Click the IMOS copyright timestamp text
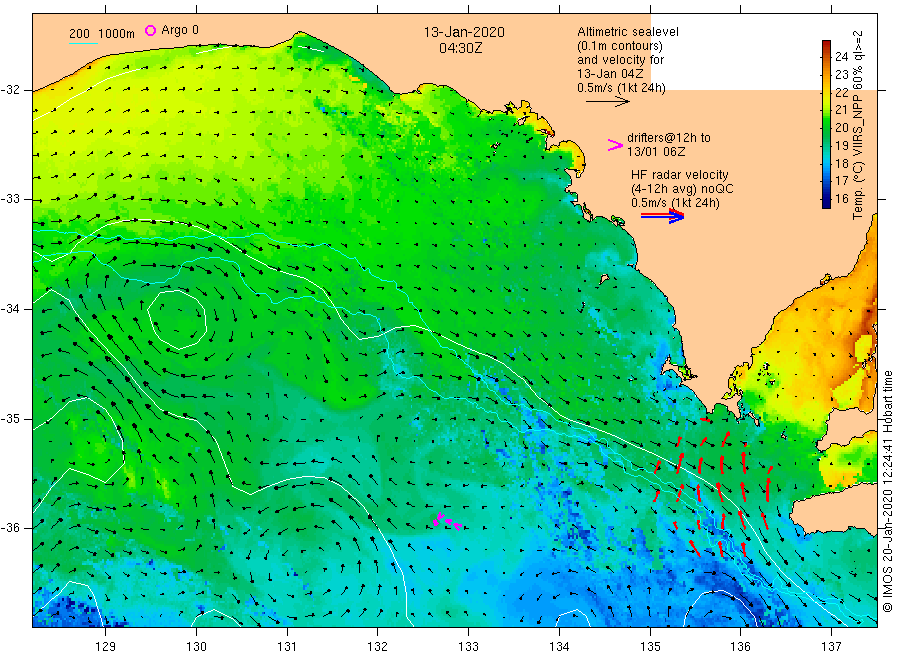The width and height of the screenshot is (900, 660). [x=887, y=491]
